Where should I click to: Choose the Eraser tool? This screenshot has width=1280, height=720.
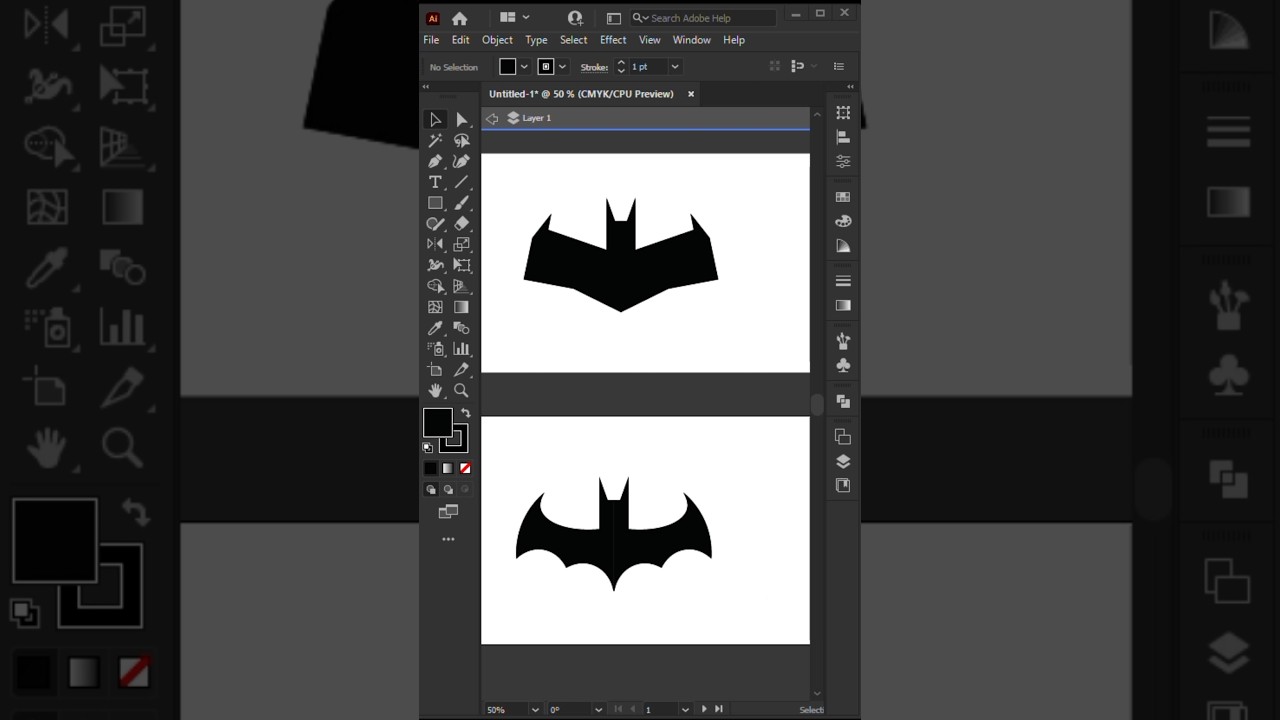click(461, 224)
